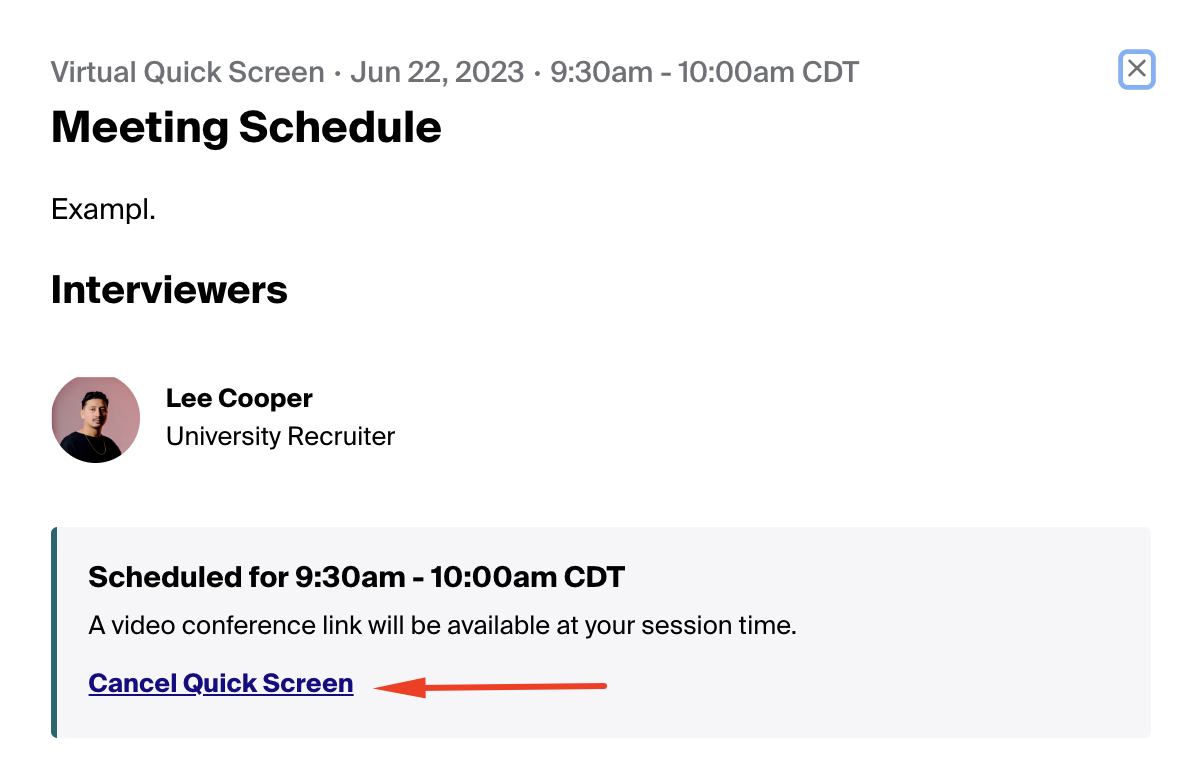Click the University Recruiter job title
The width and height of the screenshot is (1194, 778).
point(280,437)
